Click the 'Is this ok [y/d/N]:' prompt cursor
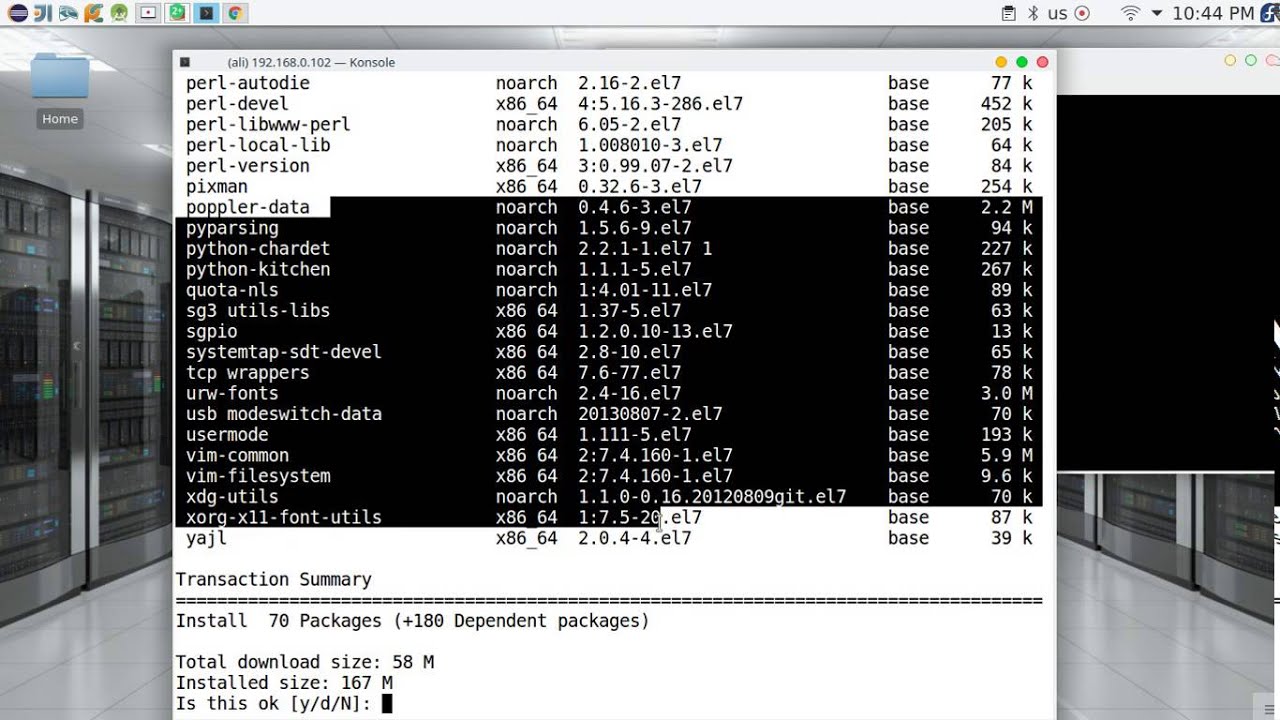Image resolution: width=1280 pixels, height=720 pixels. tap(387, 704)
